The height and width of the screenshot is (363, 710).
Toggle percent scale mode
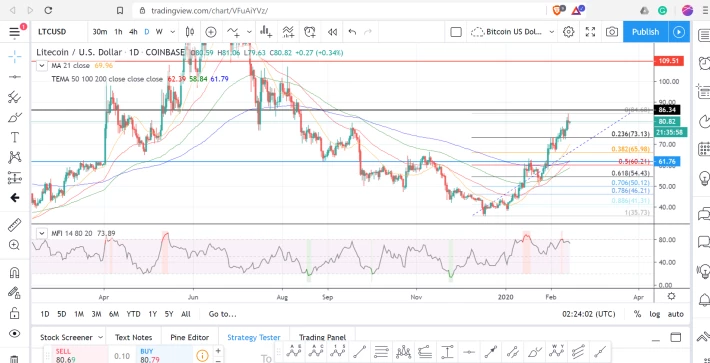(x=637, y=314)
